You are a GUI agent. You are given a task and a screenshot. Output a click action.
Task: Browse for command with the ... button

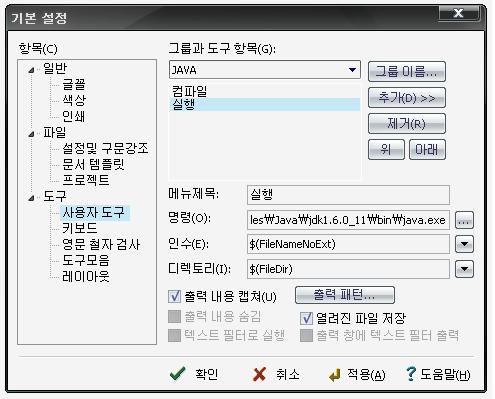tap(464, 220)
